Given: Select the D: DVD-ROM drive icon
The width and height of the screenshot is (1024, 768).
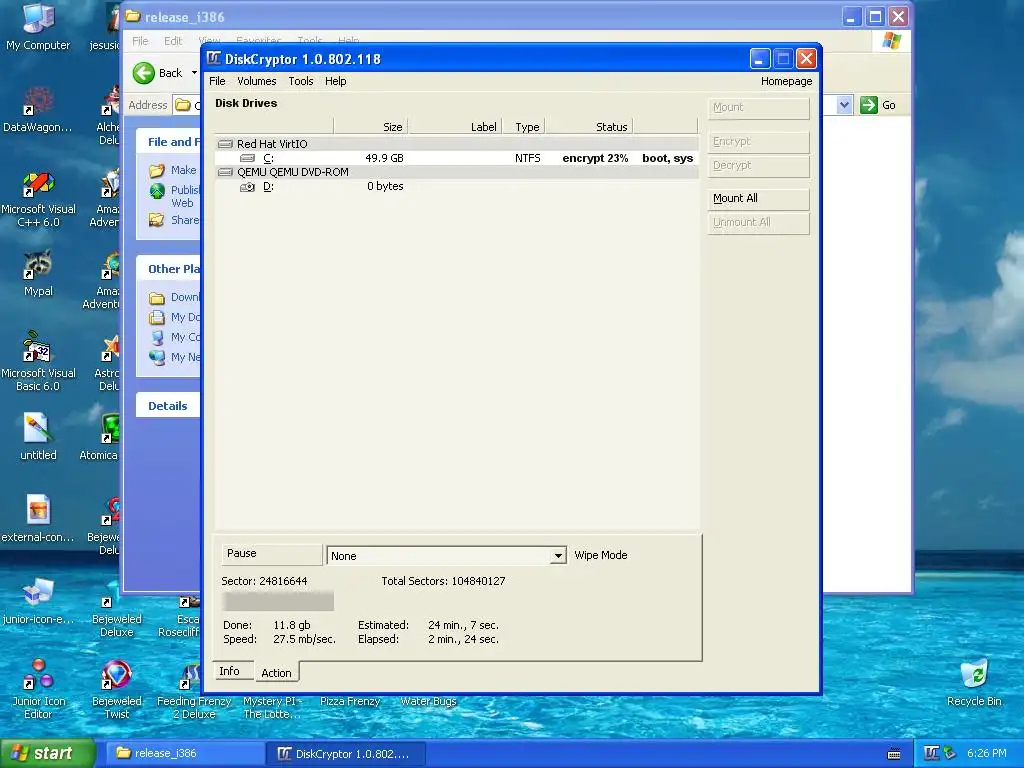Looking at the screenshot, I should (x=248, y=187).
